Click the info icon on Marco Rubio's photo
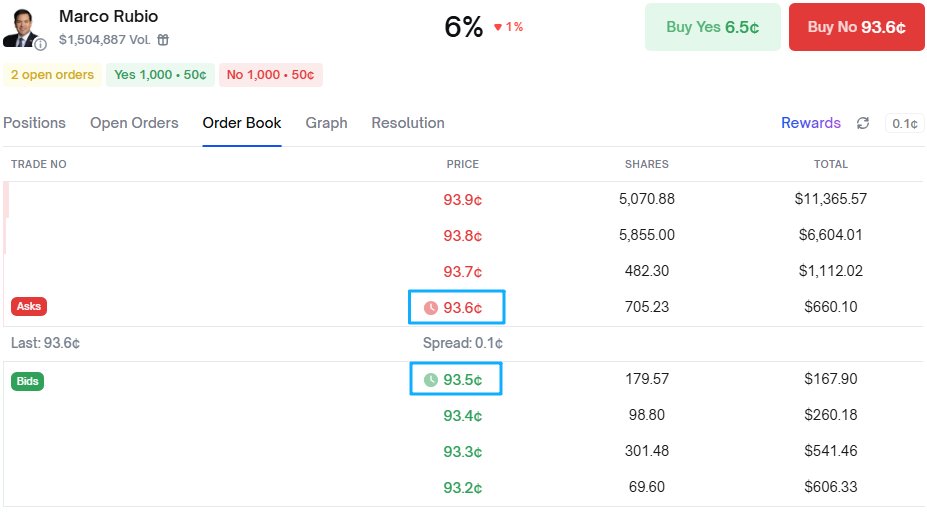 tap(41, 44)
